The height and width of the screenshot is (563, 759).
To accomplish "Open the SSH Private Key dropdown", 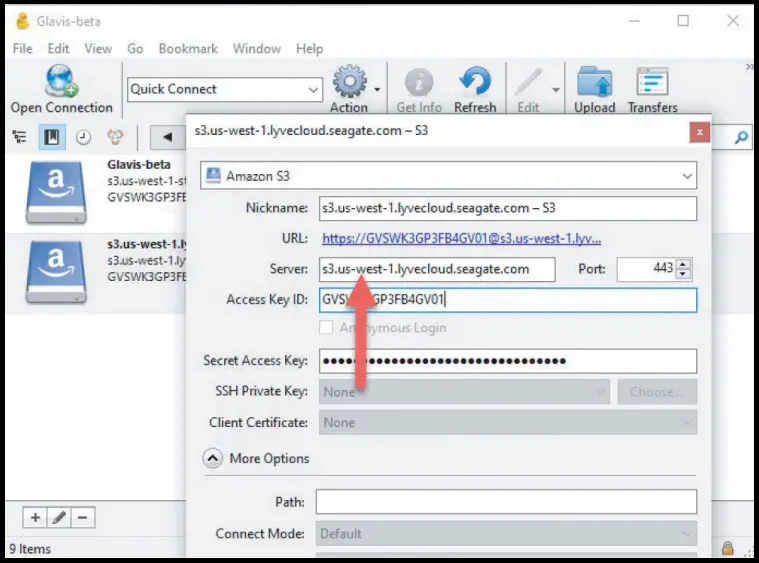I will coord(464,392).
